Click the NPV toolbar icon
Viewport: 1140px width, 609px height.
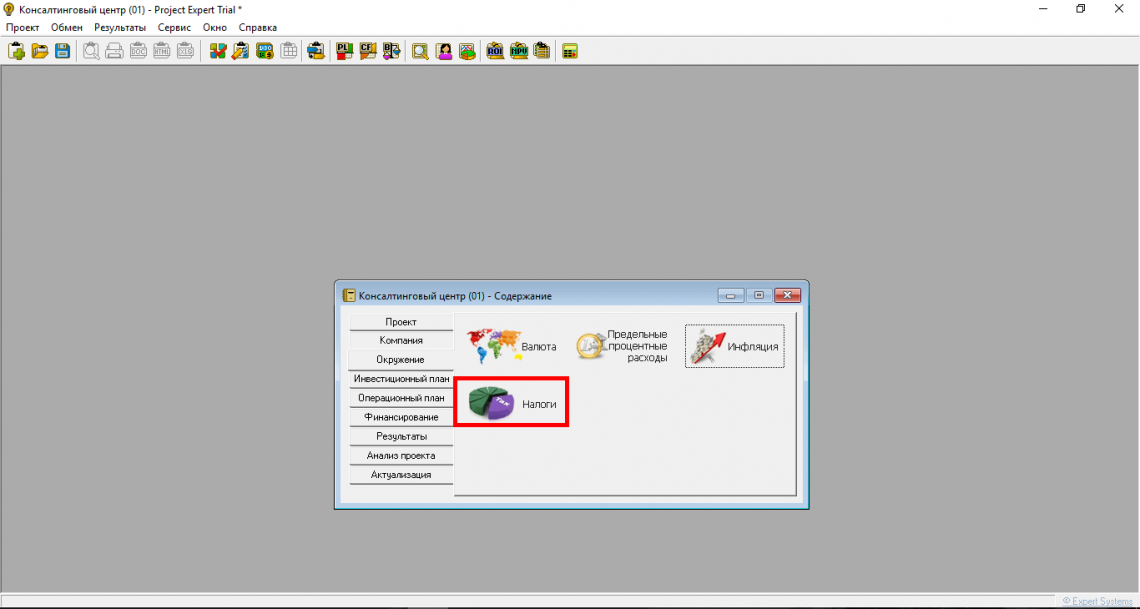(x=518, y=51)
